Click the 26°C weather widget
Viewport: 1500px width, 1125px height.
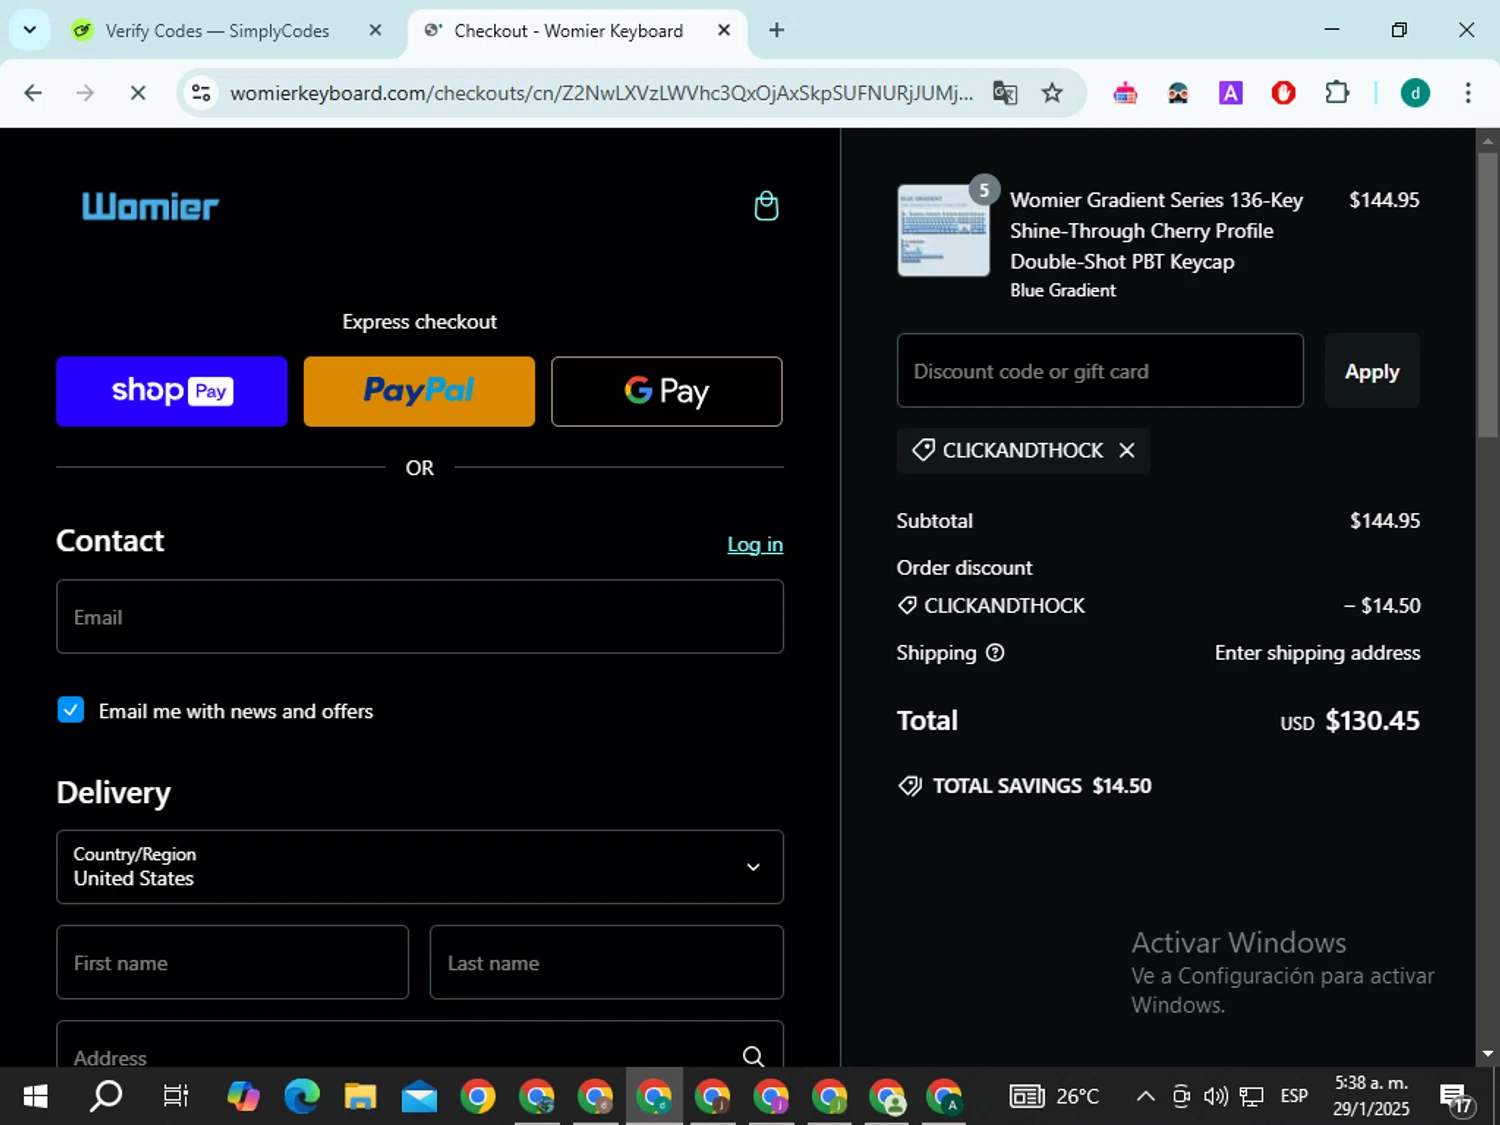1054,1097
